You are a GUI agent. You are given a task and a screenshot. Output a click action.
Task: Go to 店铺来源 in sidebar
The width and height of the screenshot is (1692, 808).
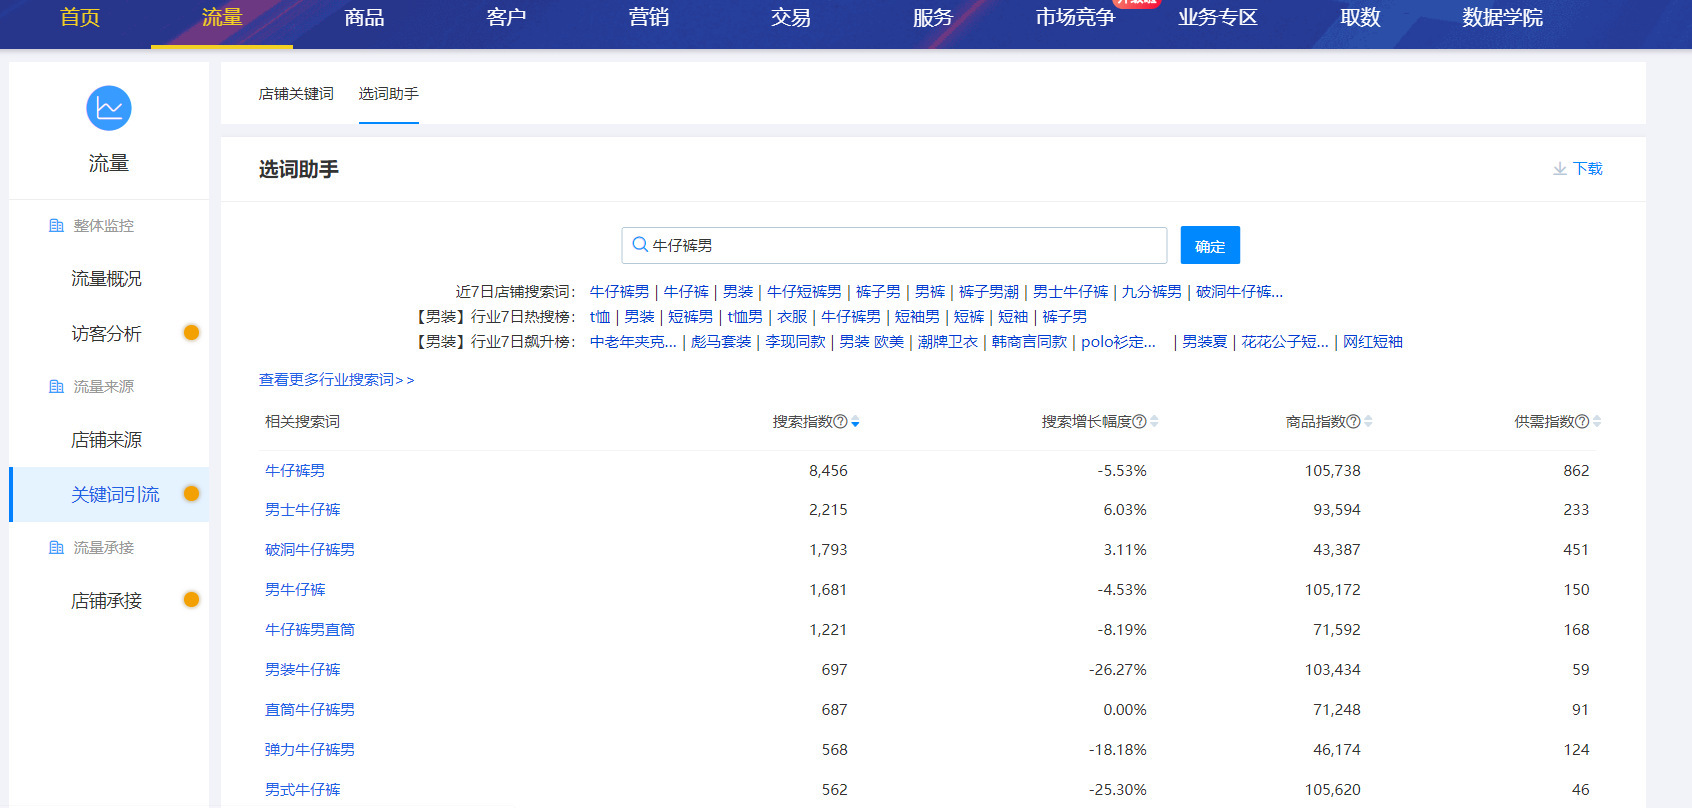click(106, 440)
